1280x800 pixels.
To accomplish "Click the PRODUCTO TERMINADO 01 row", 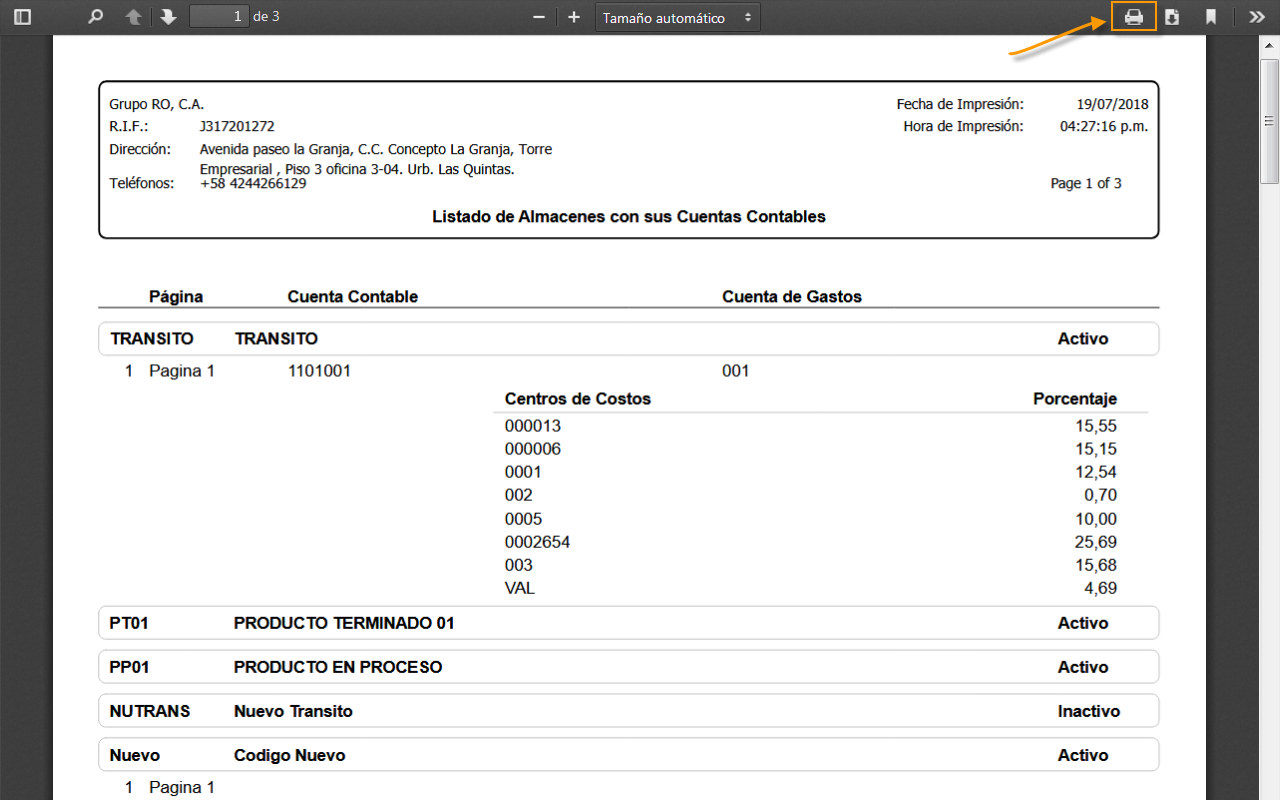I will 628,623.
